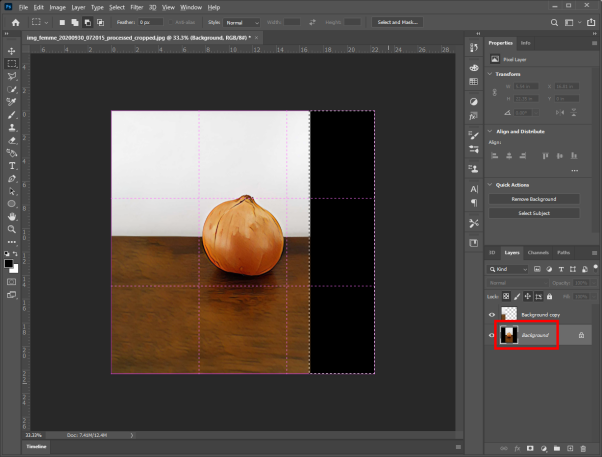Viewport: 602px width, 457px height.
Task: Select Intersect with Selection mode
Action: (x=101, y=23)
